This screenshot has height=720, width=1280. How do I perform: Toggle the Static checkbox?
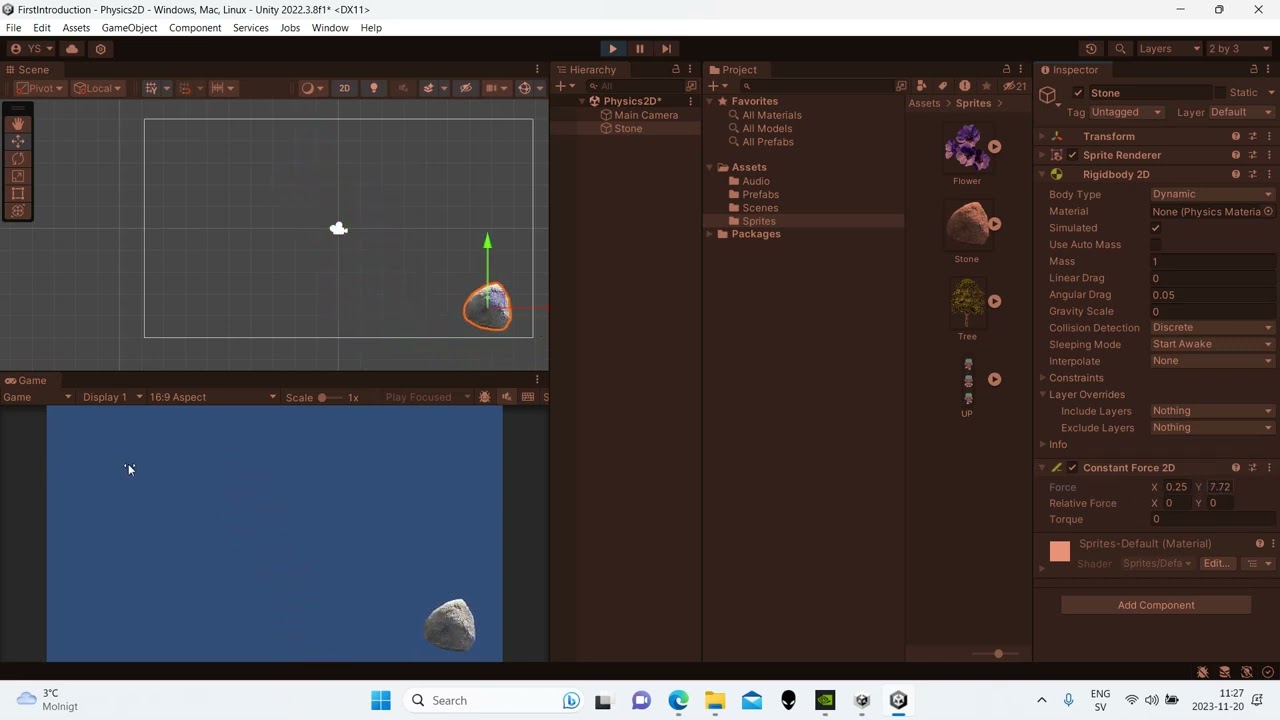1219,93
